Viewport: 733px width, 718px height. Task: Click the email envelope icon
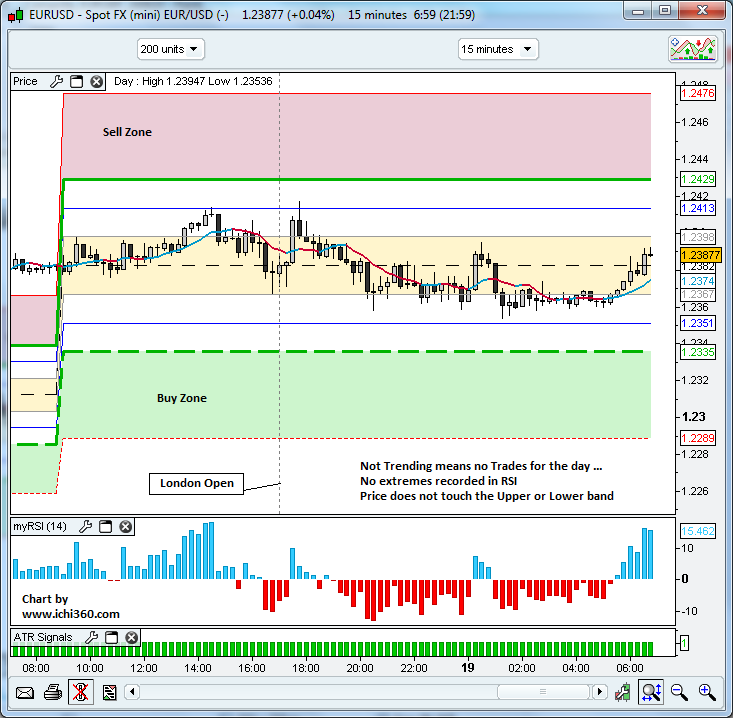pyautogui.click(x=25, y=692)
